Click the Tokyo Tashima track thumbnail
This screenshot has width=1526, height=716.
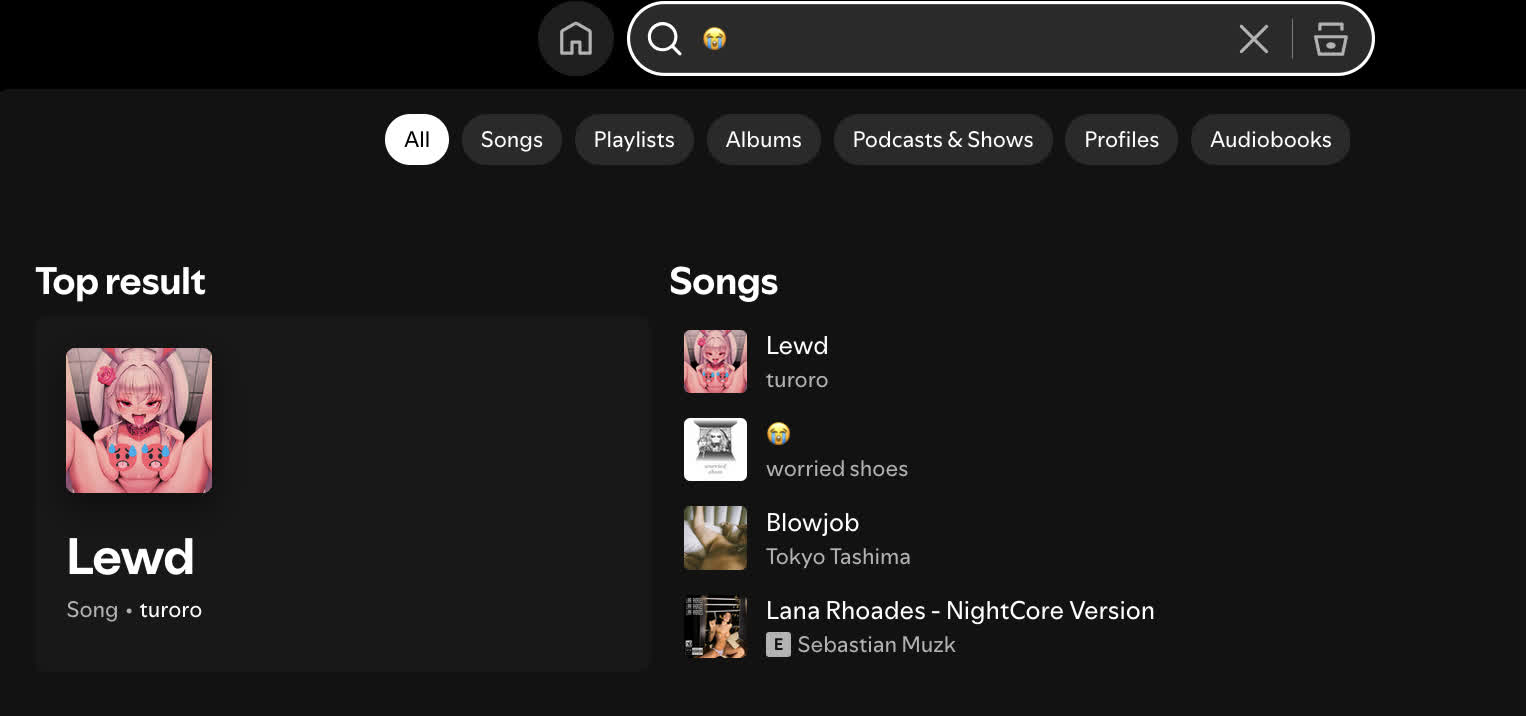715,538
